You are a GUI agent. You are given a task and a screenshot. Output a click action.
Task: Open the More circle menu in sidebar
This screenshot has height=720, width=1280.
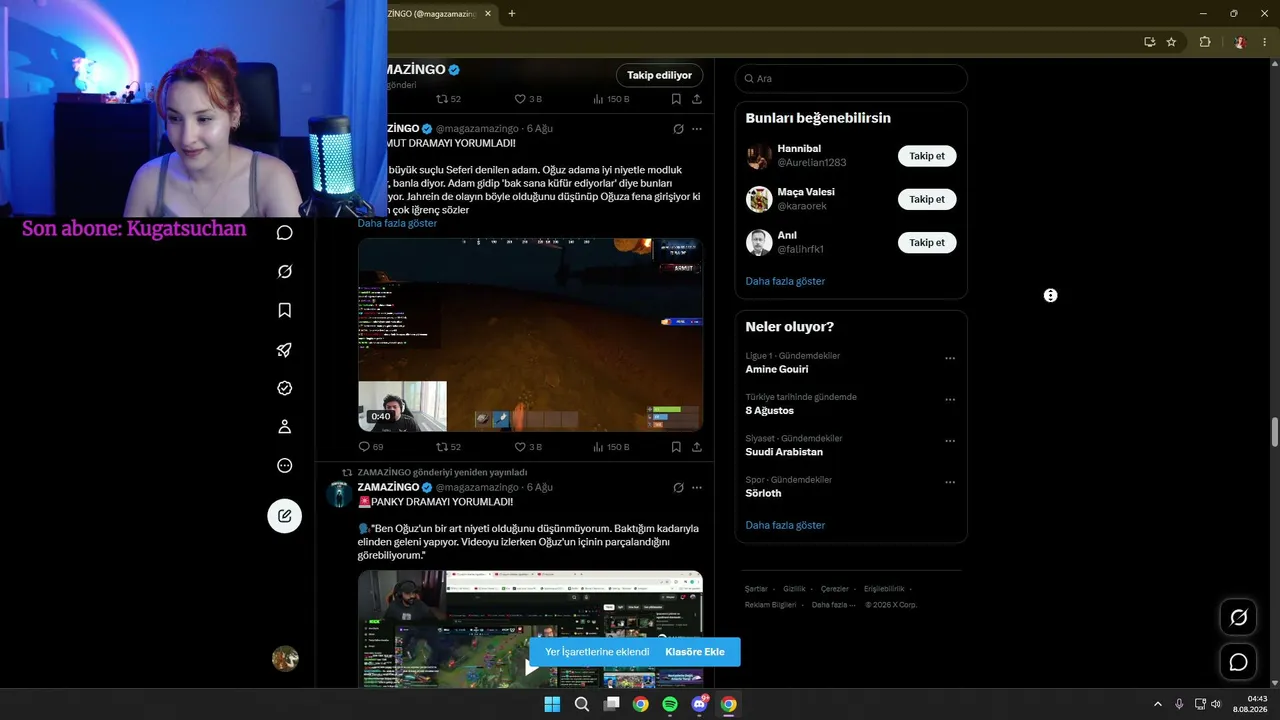(285, 465)
